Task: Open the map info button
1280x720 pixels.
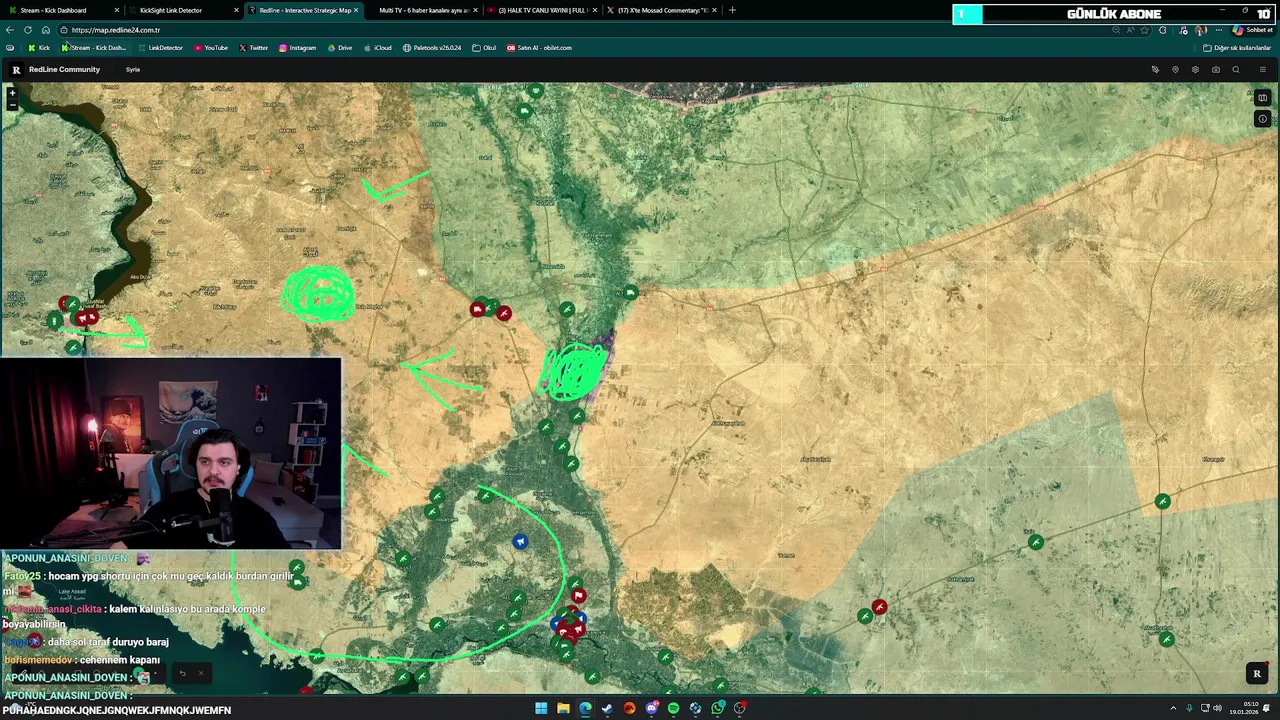Action: point(1262,119)
